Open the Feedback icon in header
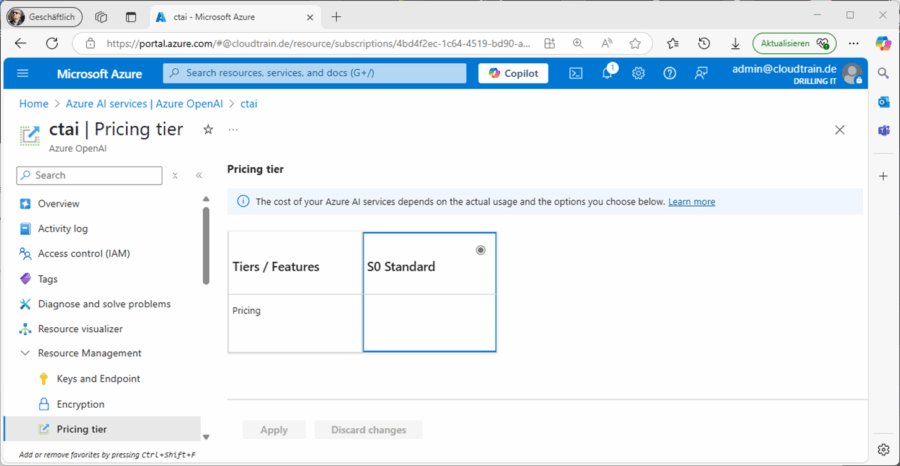This screenshot has width=900, height=466. click(x=700, y=73)
